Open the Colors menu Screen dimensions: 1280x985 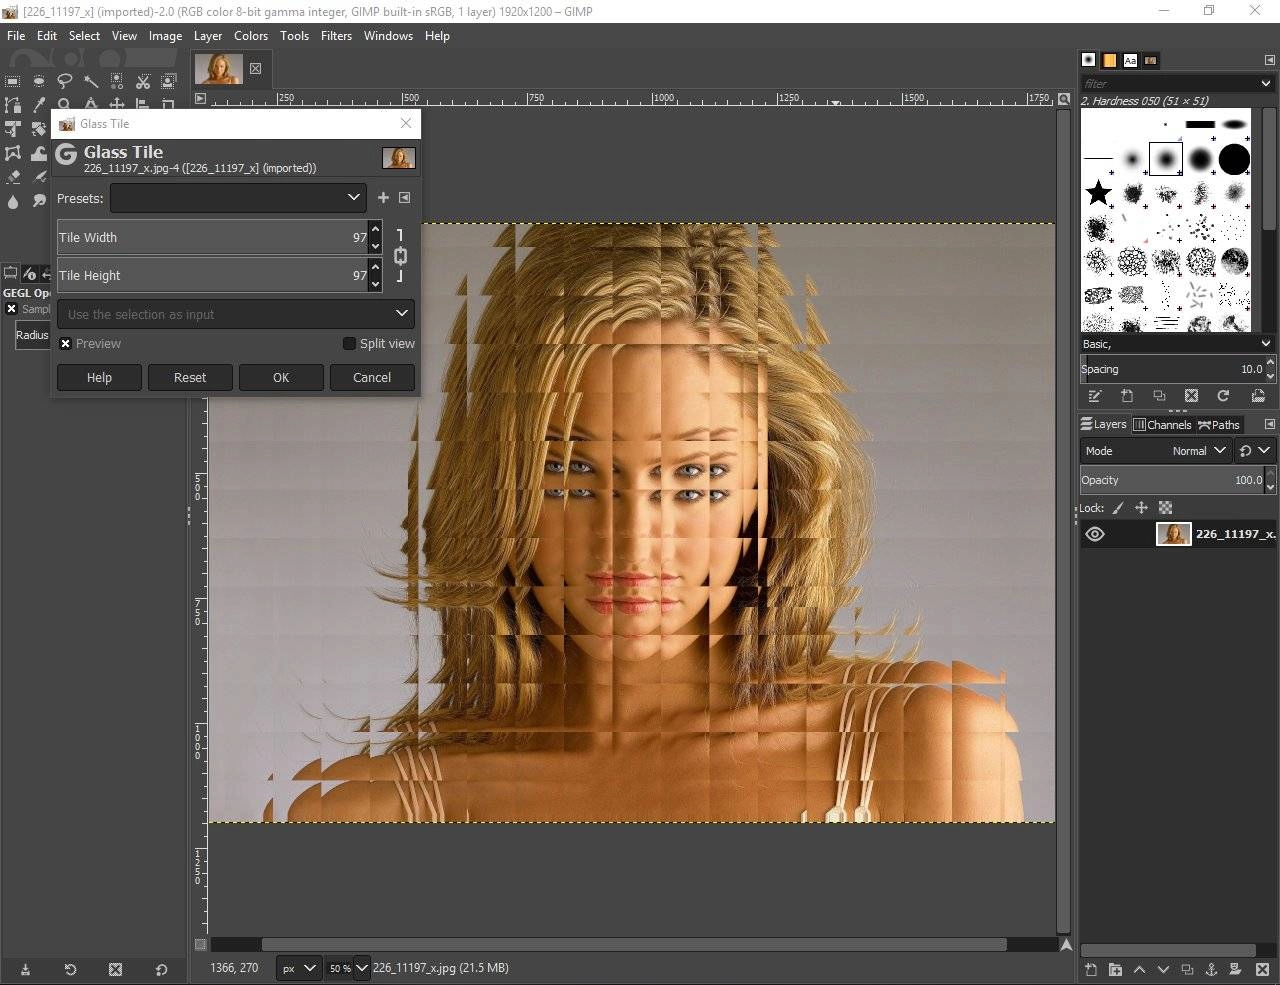tap(251, 35)
